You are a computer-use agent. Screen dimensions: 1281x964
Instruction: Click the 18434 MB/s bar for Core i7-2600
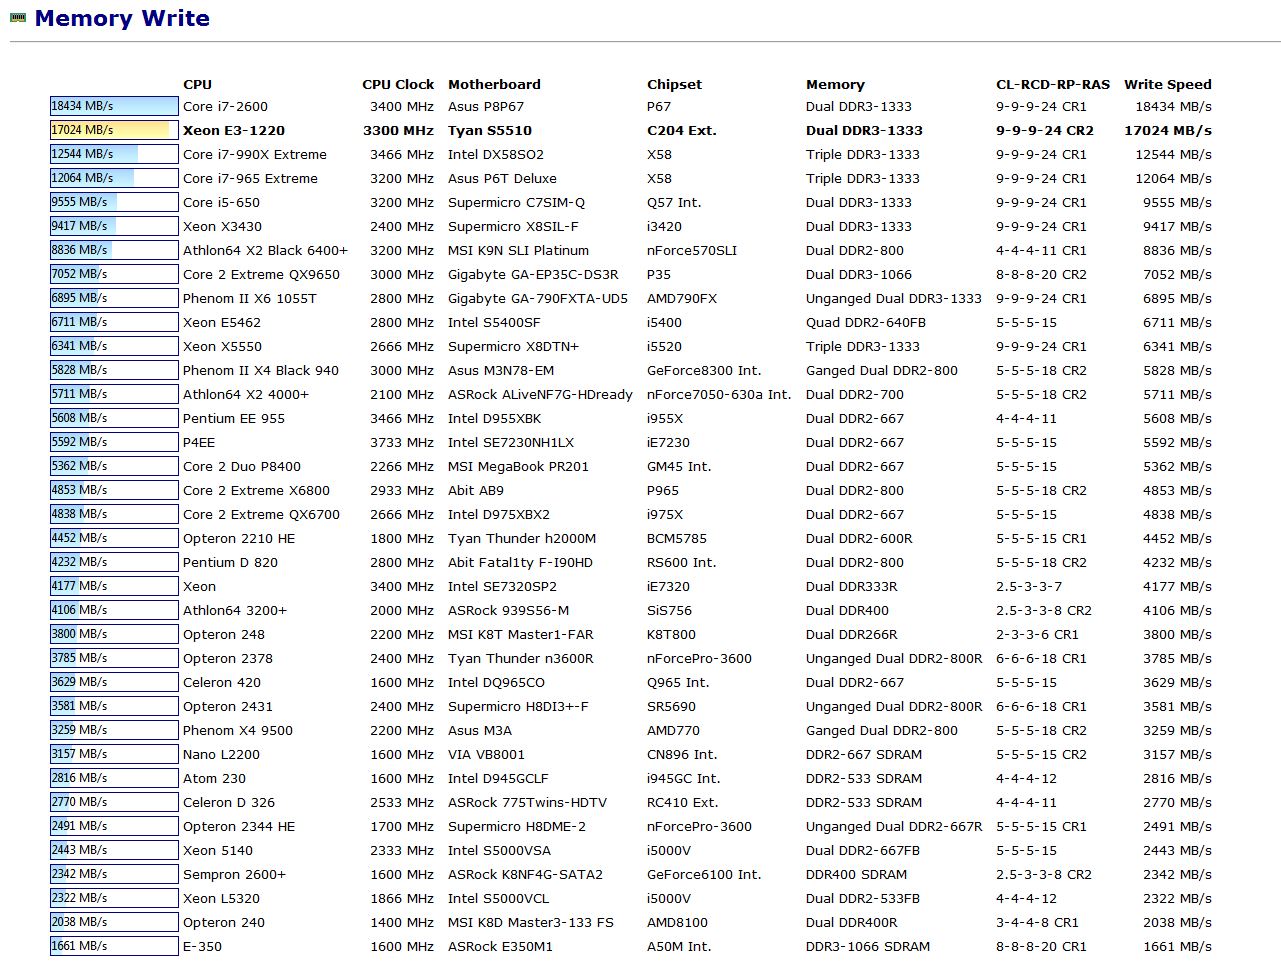coord(114,106)
